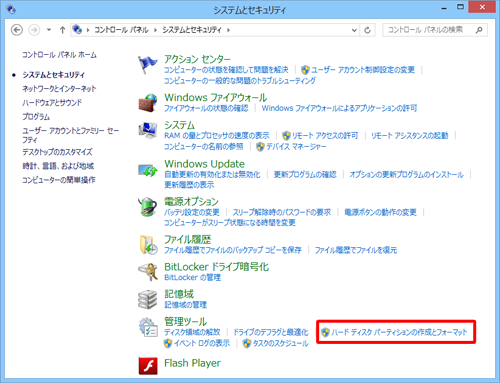500x383 pixels.
Task: Open ユーザー アカウント制御設定の変更 link
Action: coord(363,70)
